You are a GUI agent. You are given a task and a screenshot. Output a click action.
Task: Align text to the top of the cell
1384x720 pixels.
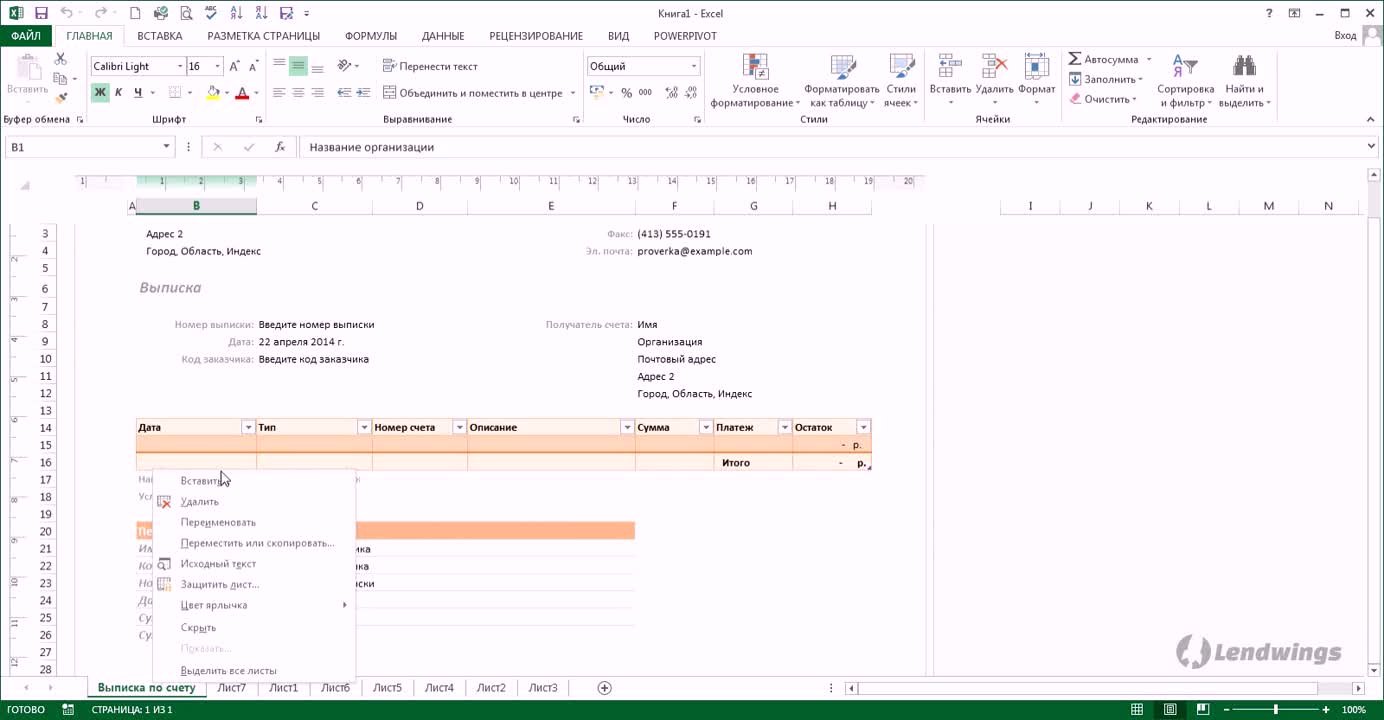[x=279, y=66]
